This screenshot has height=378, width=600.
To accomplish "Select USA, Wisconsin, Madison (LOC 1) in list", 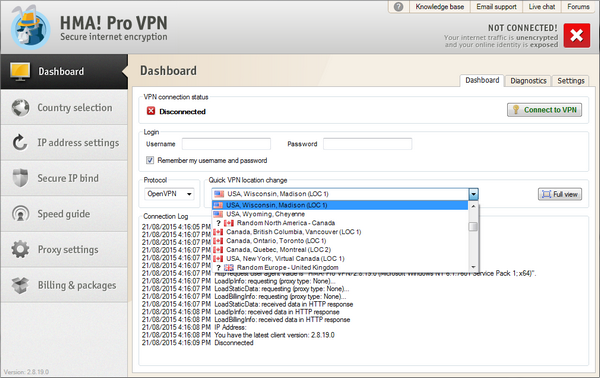I will coord(340,205).
